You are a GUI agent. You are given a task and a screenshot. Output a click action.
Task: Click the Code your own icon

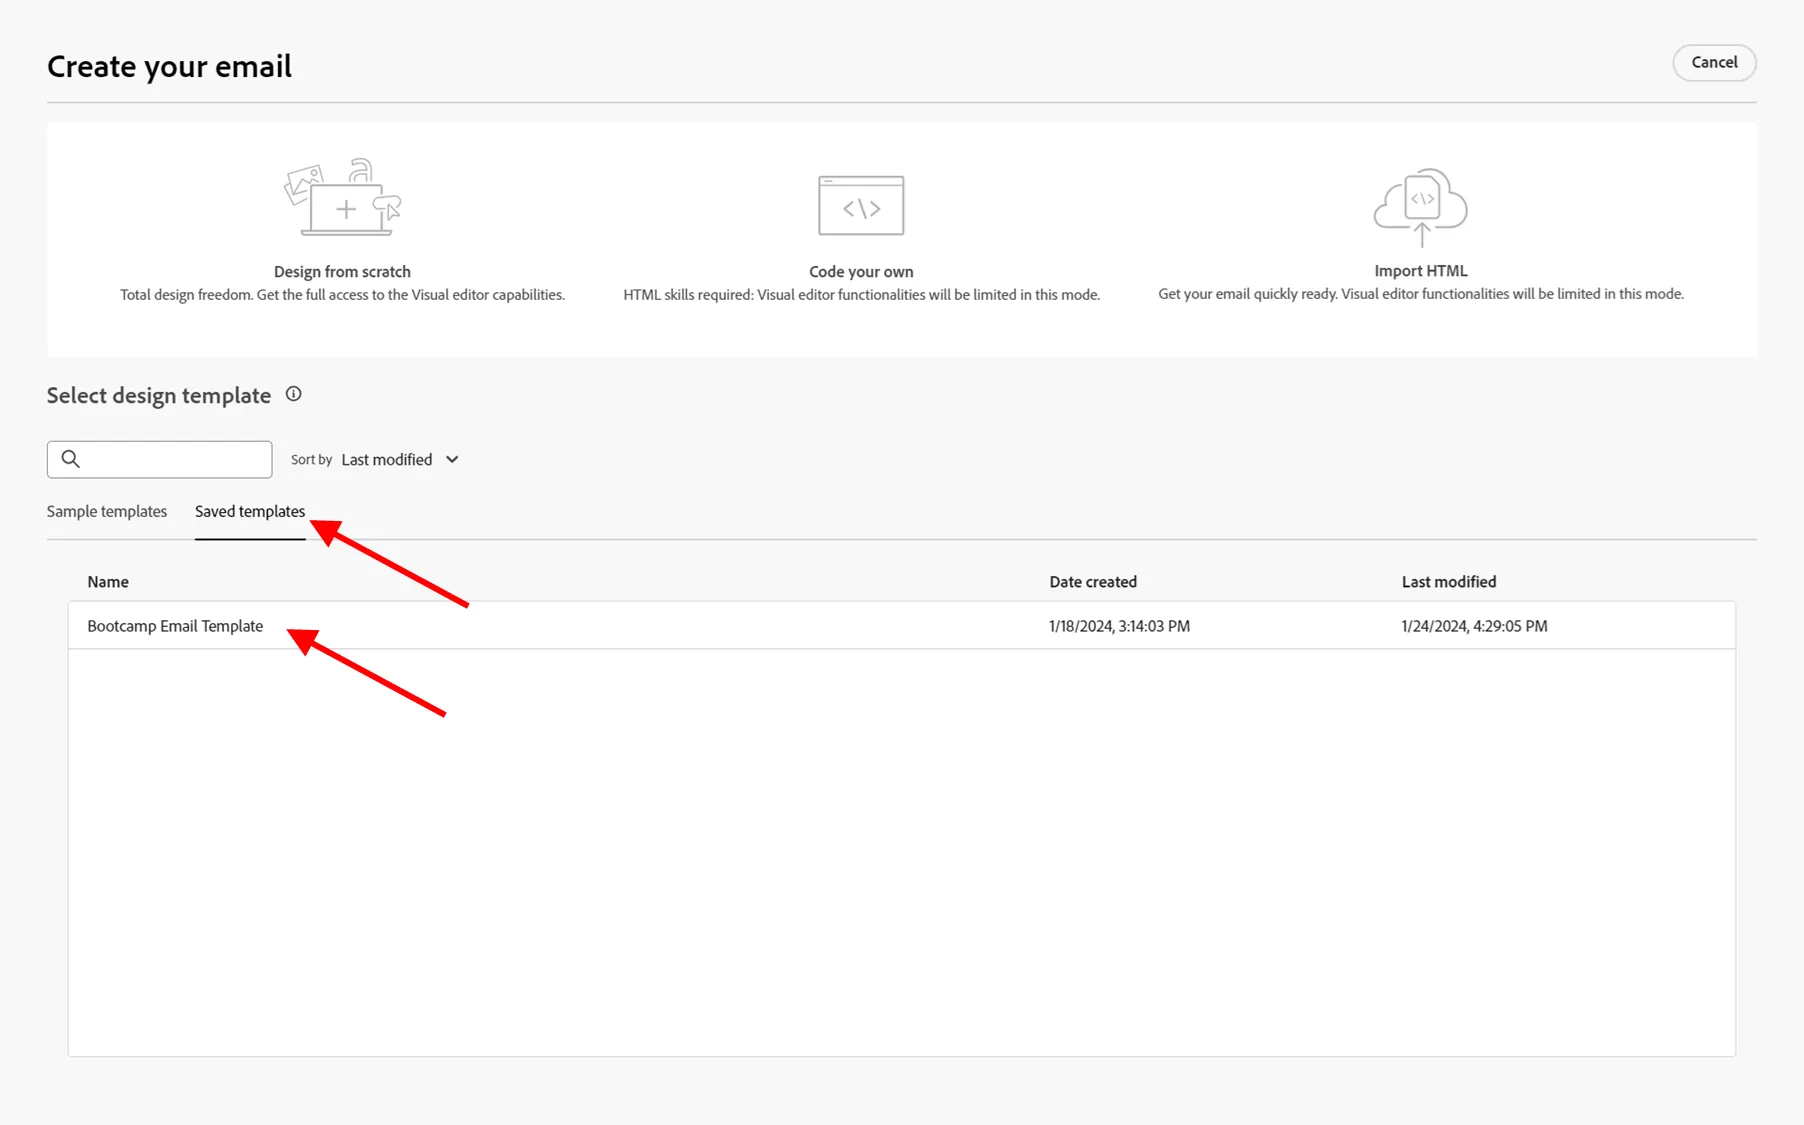[x=861, y=206]
